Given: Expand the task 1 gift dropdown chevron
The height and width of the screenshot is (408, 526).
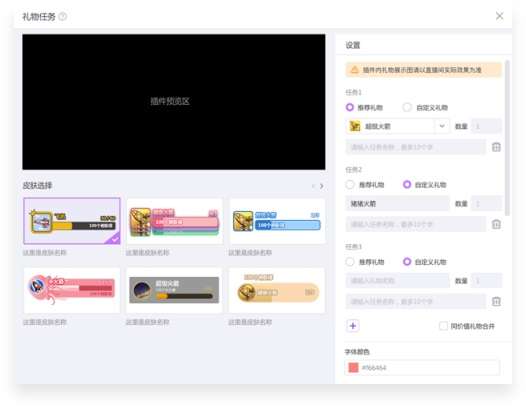Looking at the screenshot, I should [442, 126].
